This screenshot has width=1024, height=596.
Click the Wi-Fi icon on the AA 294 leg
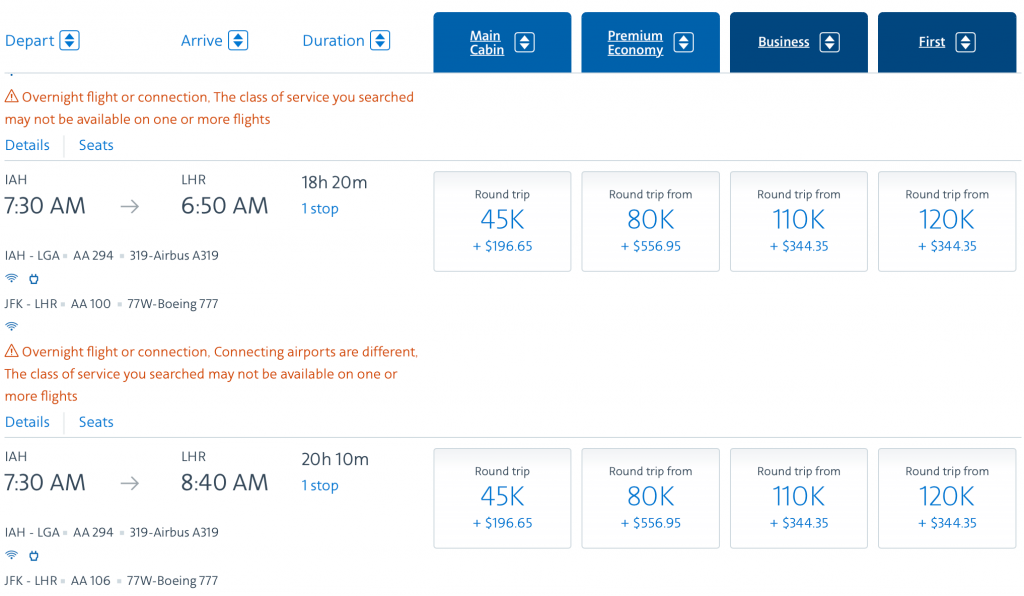(x=11, y=279)
